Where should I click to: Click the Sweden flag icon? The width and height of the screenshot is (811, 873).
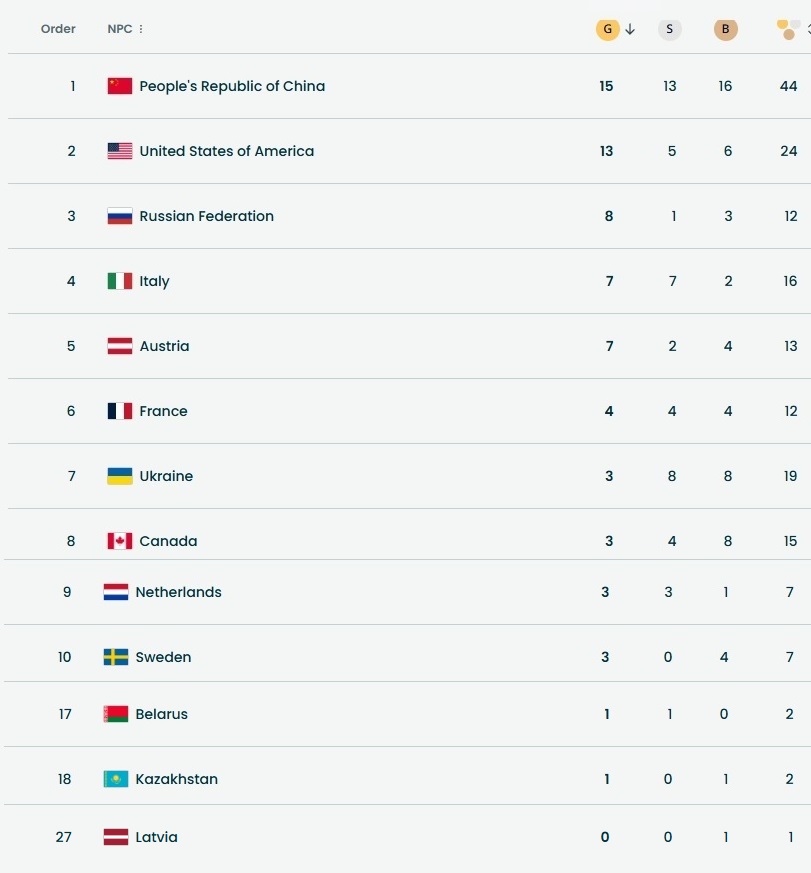(x=116, y=657)
